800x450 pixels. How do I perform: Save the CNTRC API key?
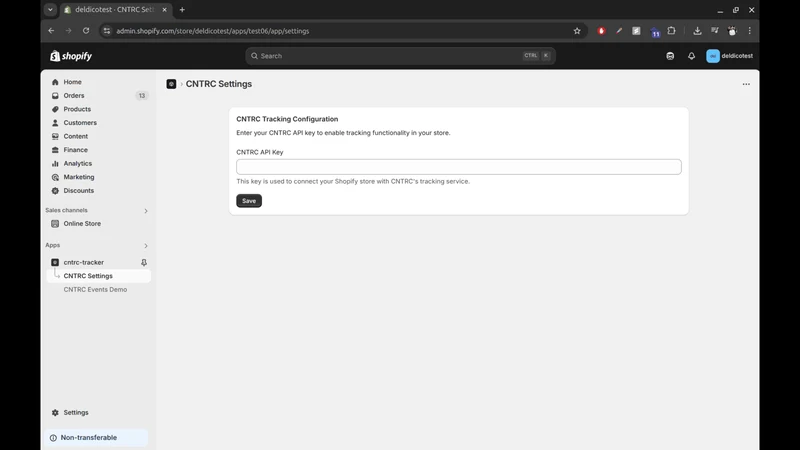249,201
